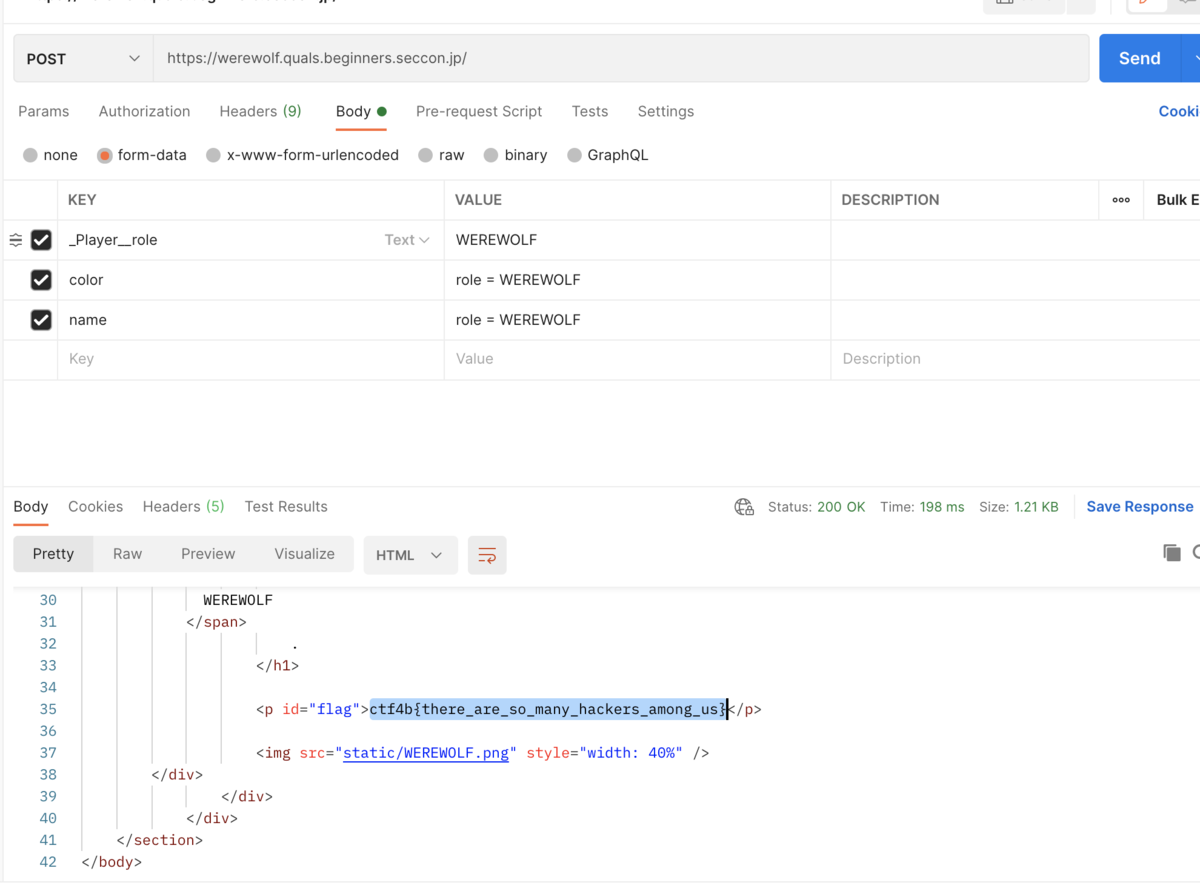Click the empty Description field
The width and height of the screenshot is (1200, 891).
pos(1015,359)
